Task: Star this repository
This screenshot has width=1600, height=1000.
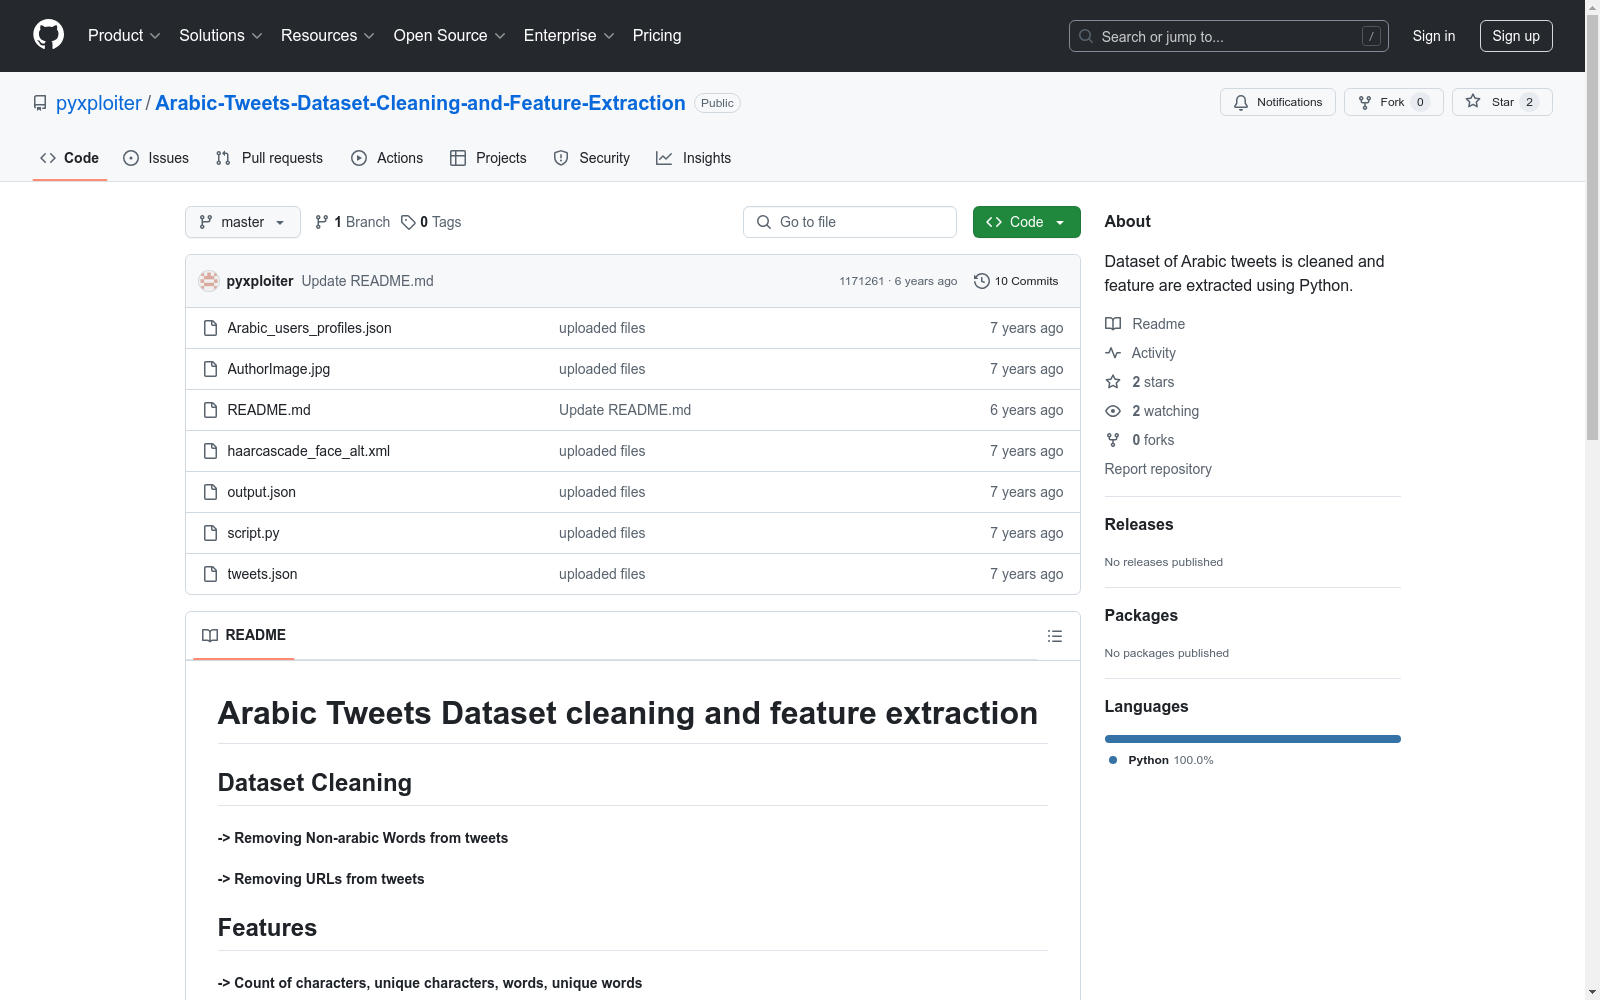Action: click(x=1502, y=102)
